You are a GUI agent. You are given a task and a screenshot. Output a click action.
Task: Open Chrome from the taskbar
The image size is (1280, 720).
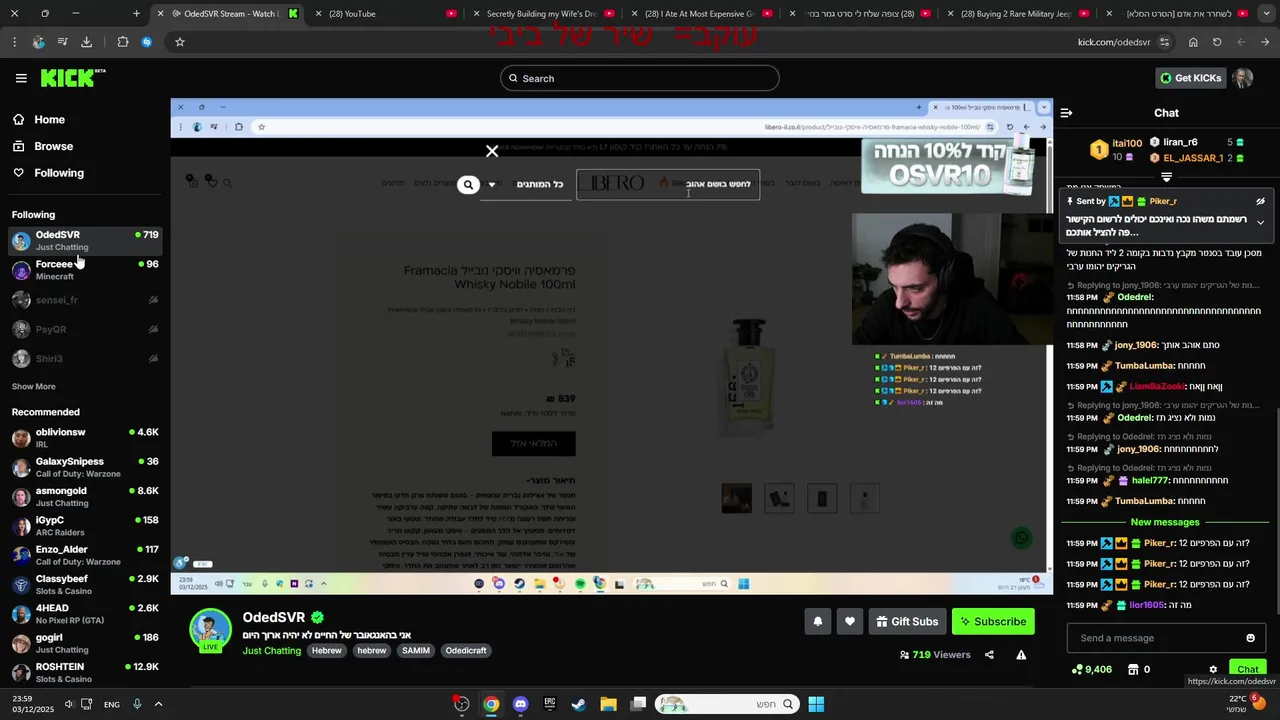tap(491, 704)
